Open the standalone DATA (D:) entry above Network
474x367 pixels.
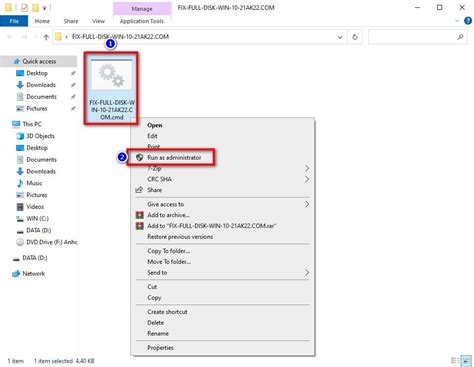pyautogui.click(x=35, y=258)
